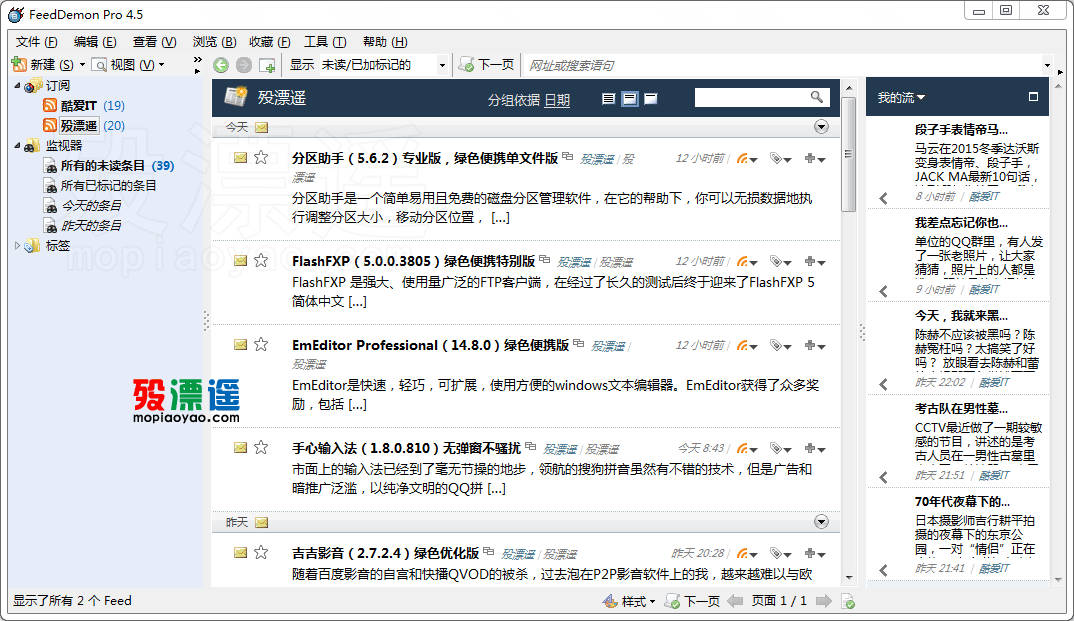Open the 显示 filter dropdown

coord(442,65)
